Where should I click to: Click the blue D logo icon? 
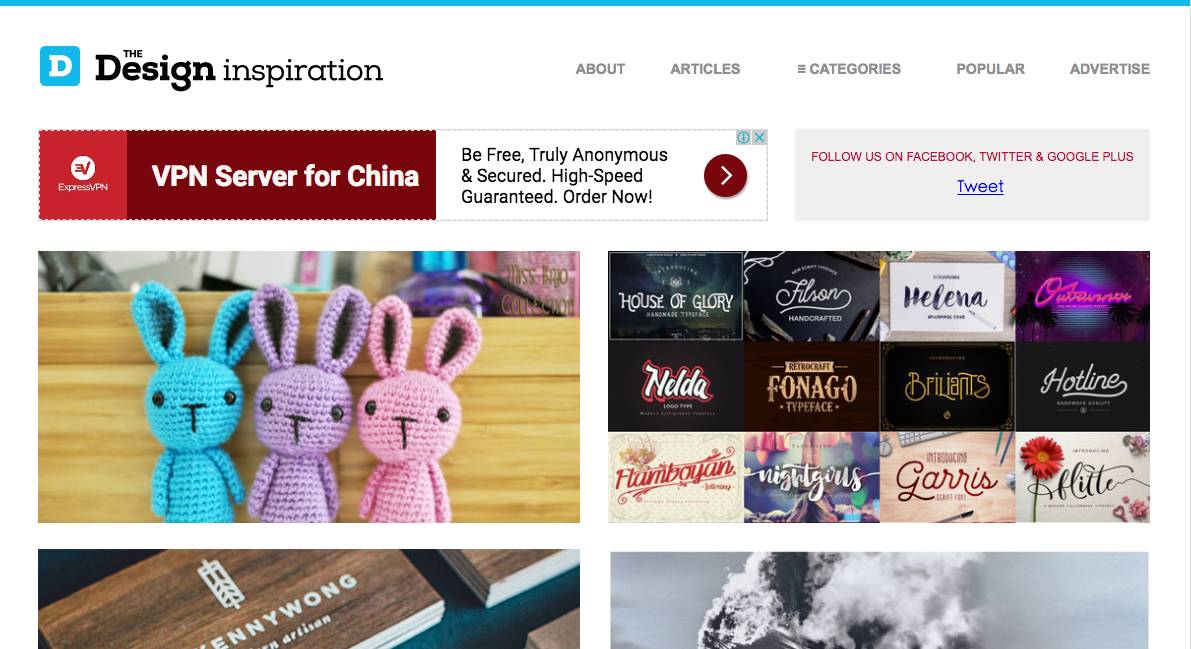[x=60, y=66]
